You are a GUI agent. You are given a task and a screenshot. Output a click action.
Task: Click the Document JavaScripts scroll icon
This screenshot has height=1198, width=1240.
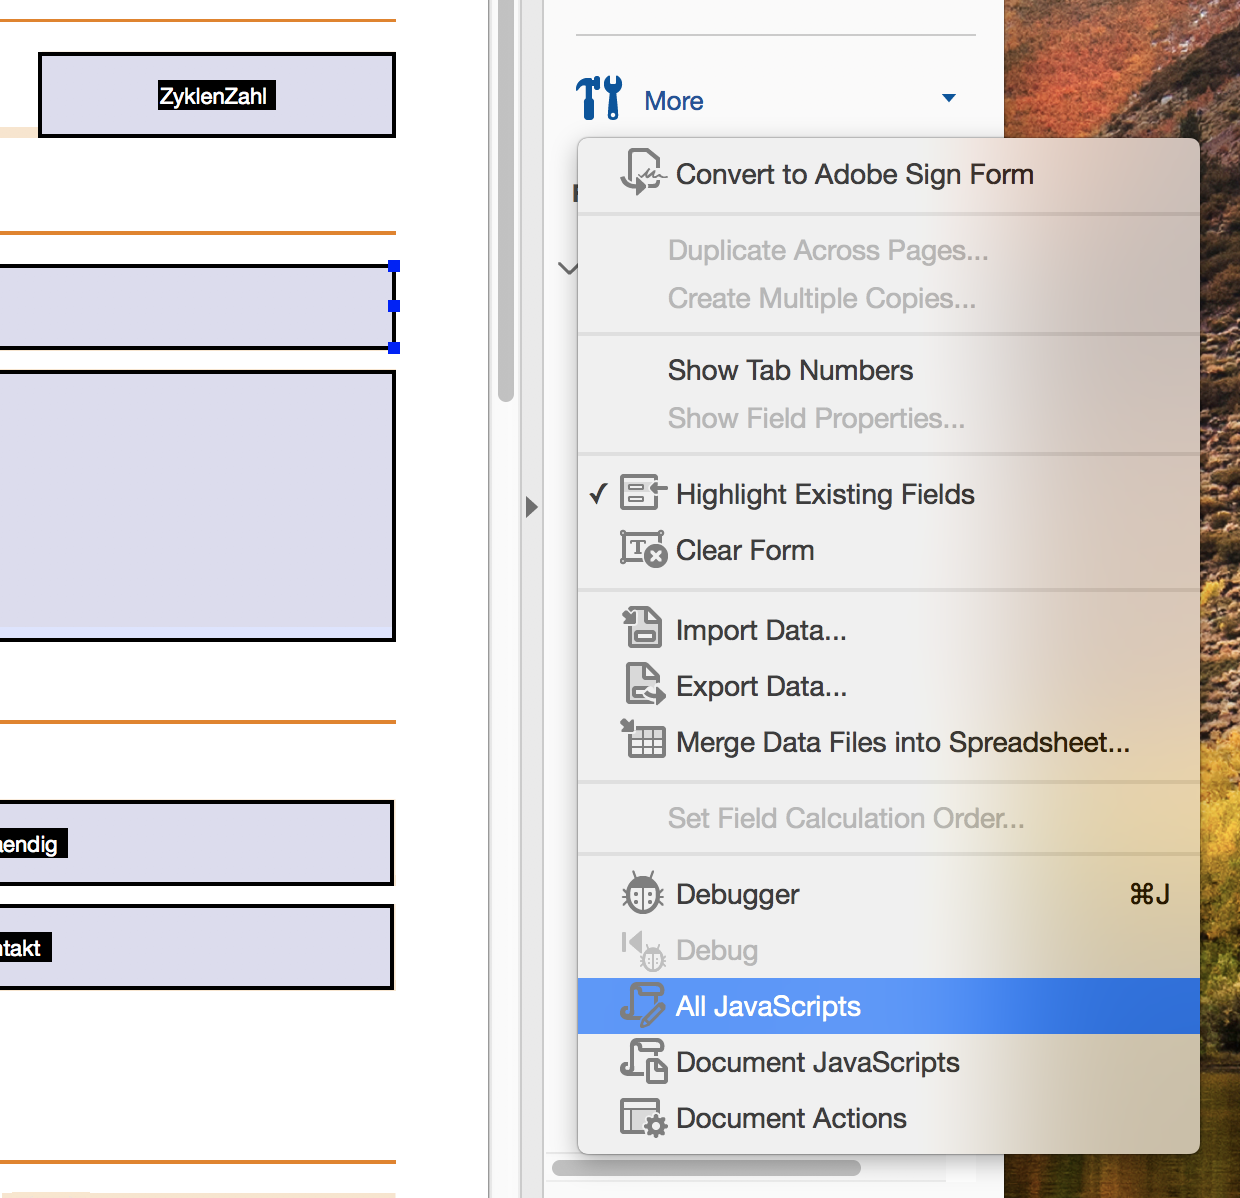pos(644,1061)
